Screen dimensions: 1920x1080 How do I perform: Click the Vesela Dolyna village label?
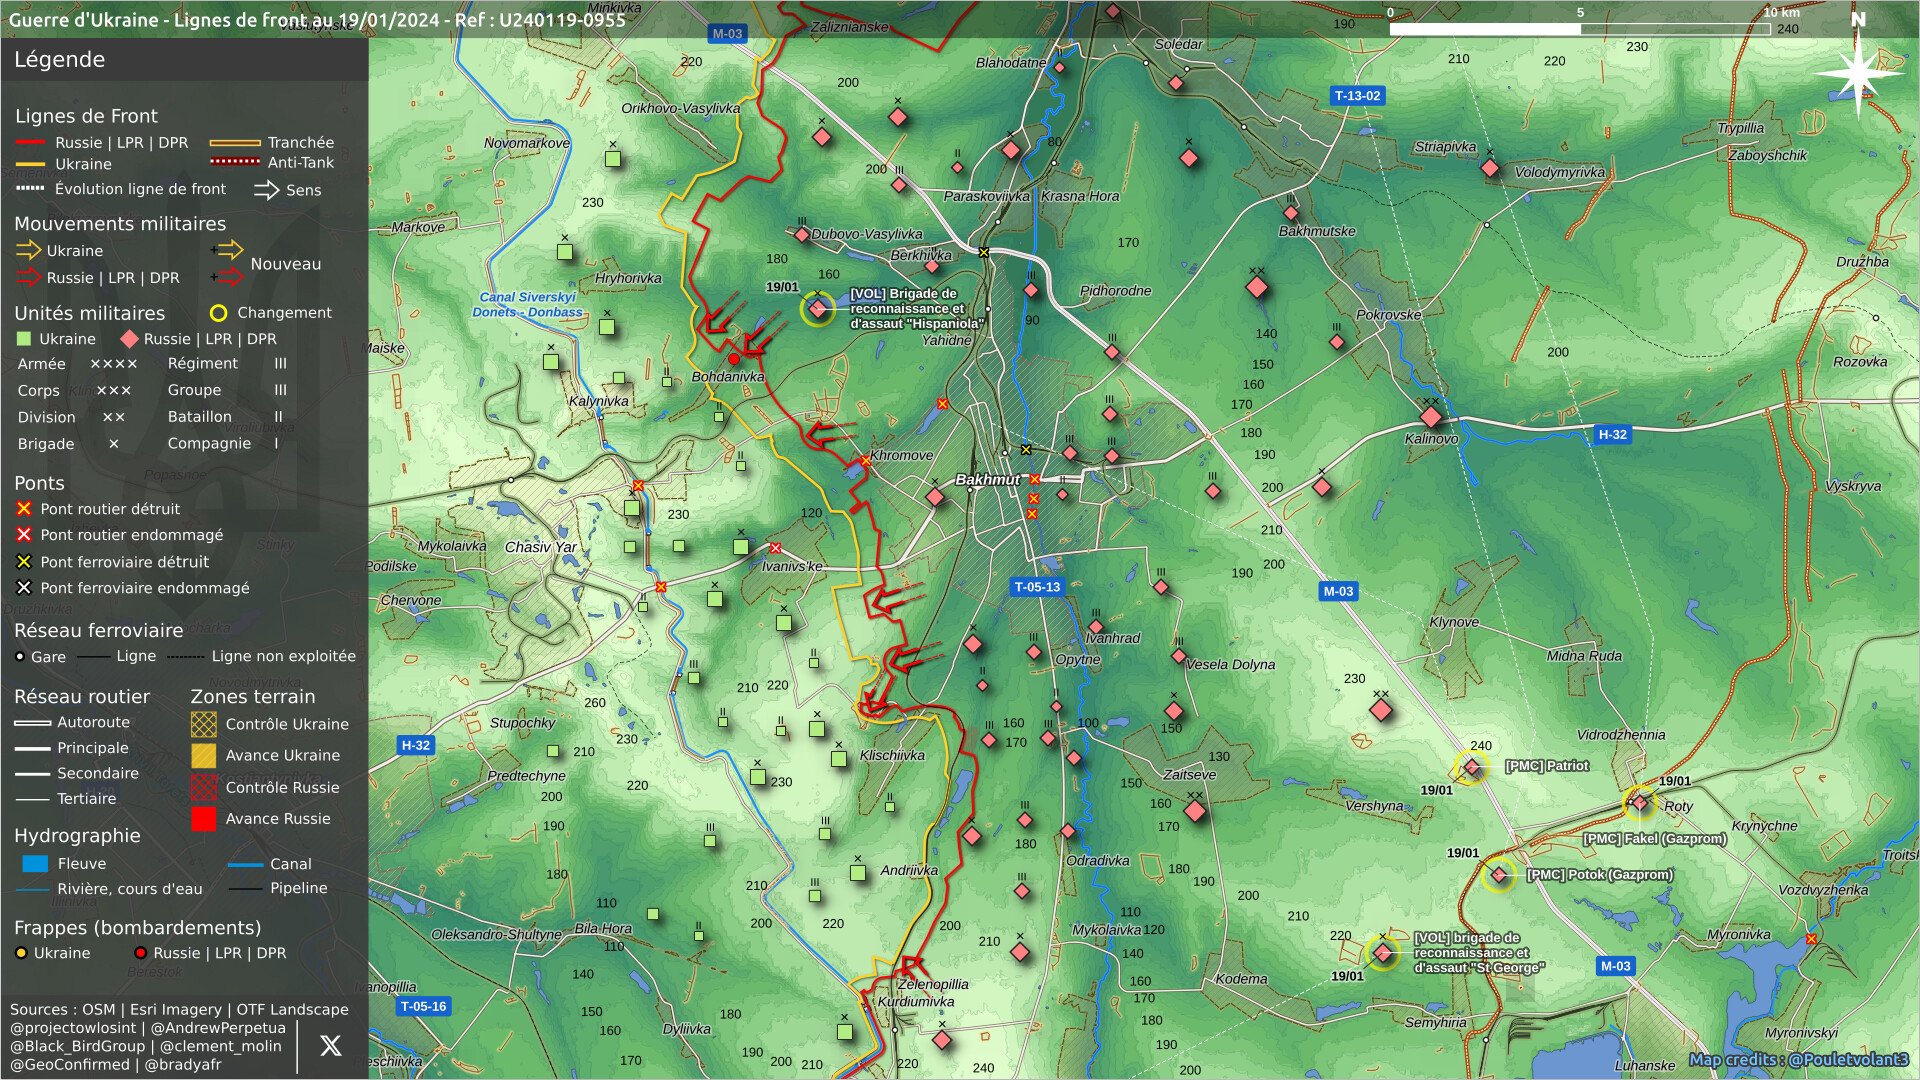(x=1230, y=664)
